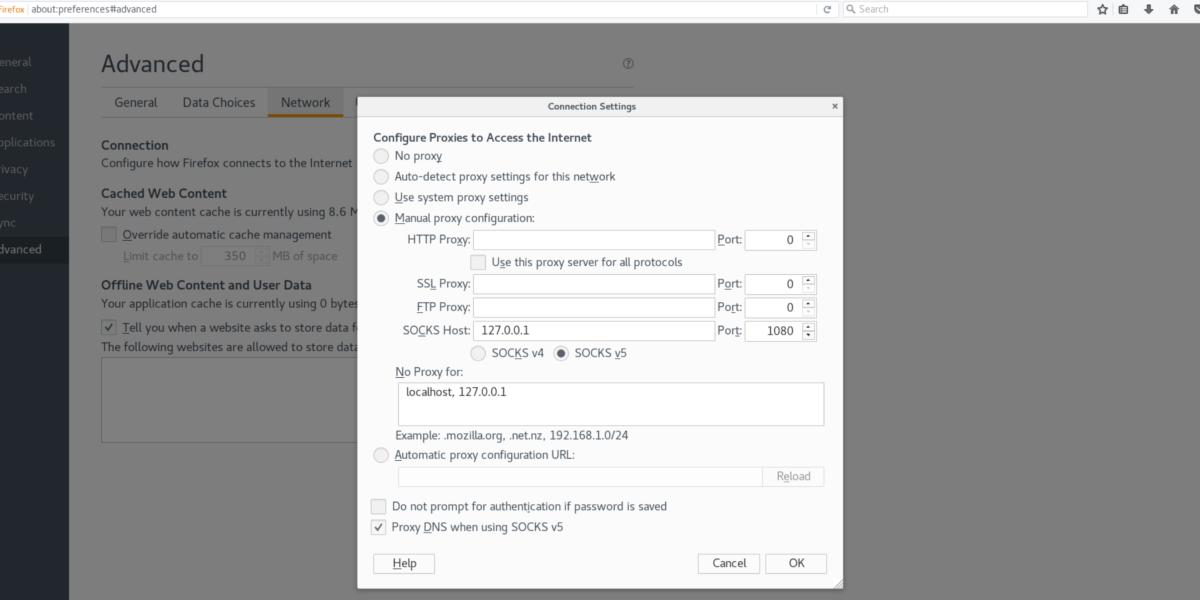Viewport: 1200px width, 600px height.
Task: Click the magnifier icon in the search box
Action: pyautogui.click(x=850, y=9)
